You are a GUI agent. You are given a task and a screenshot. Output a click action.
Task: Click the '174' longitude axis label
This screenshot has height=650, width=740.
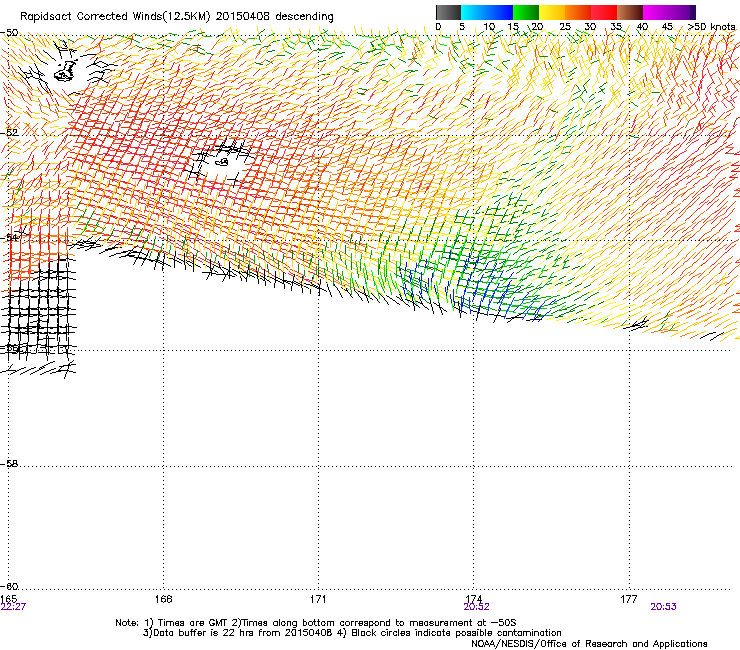tap(473, 599)
